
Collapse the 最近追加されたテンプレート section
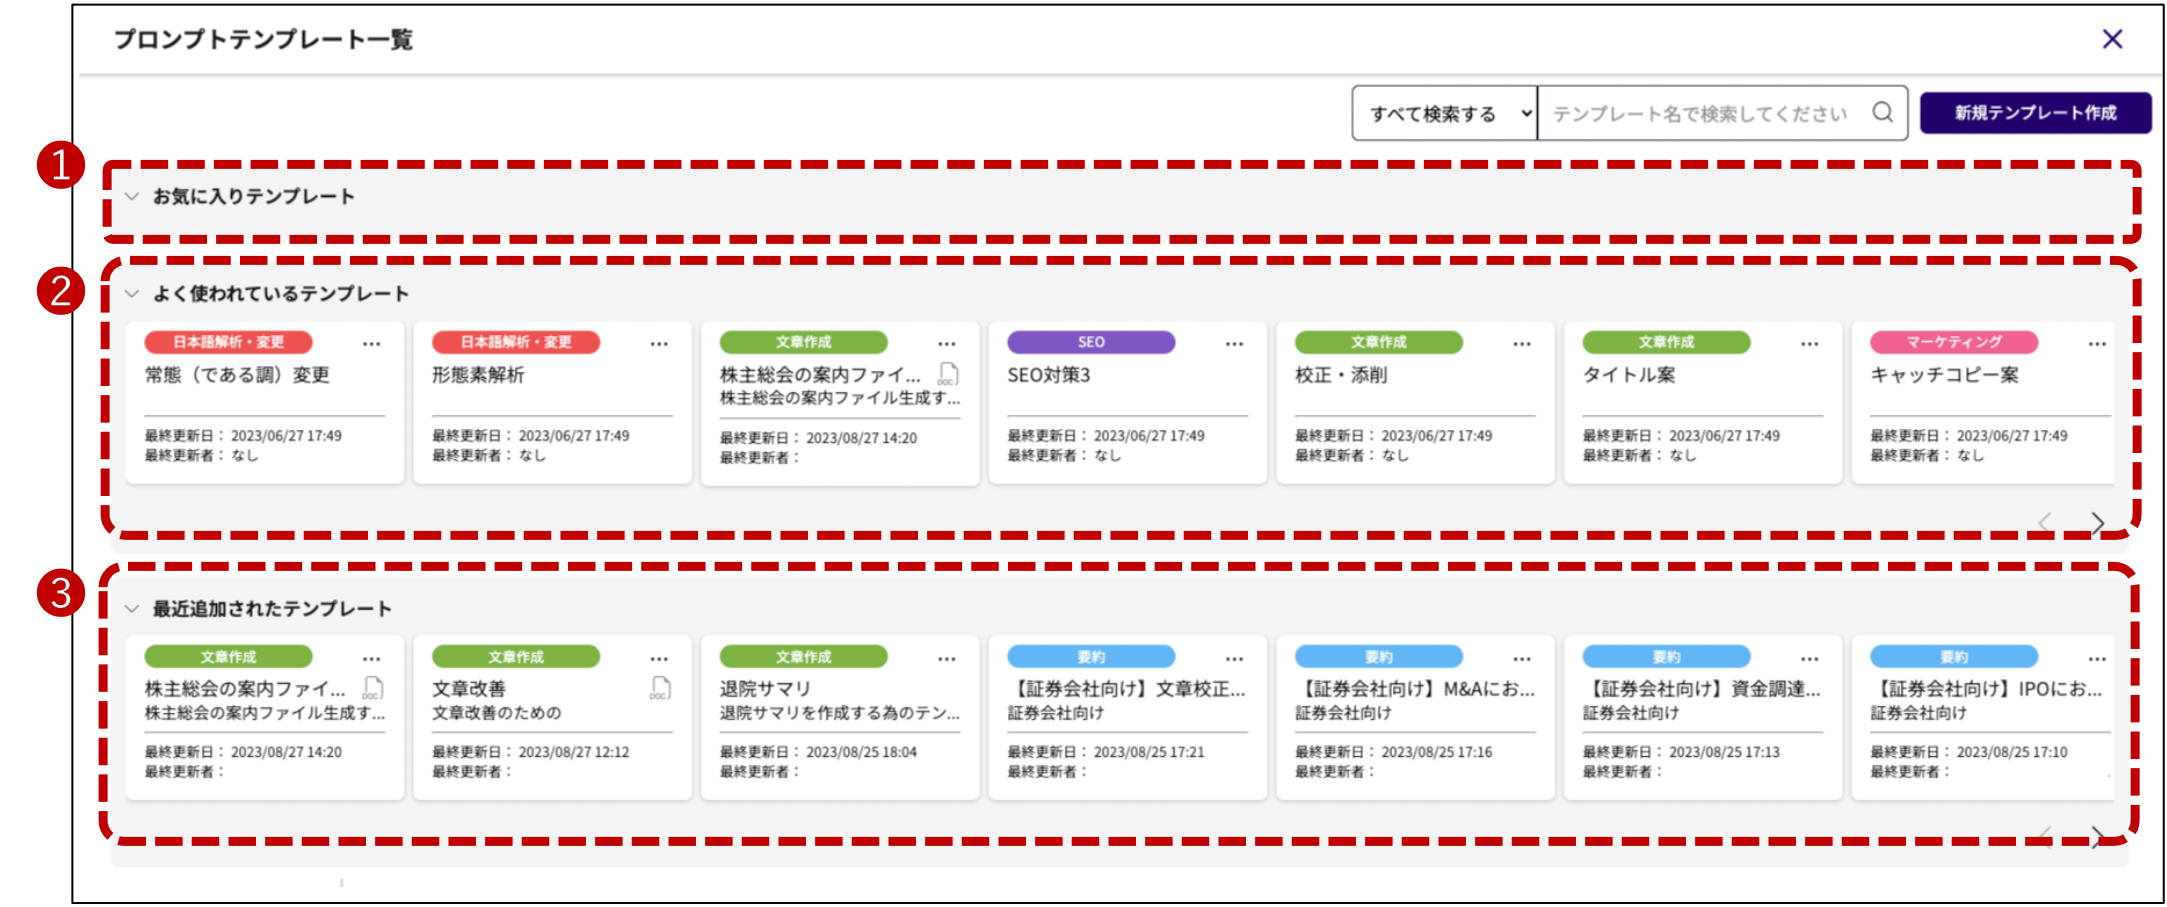coord(132,609)
